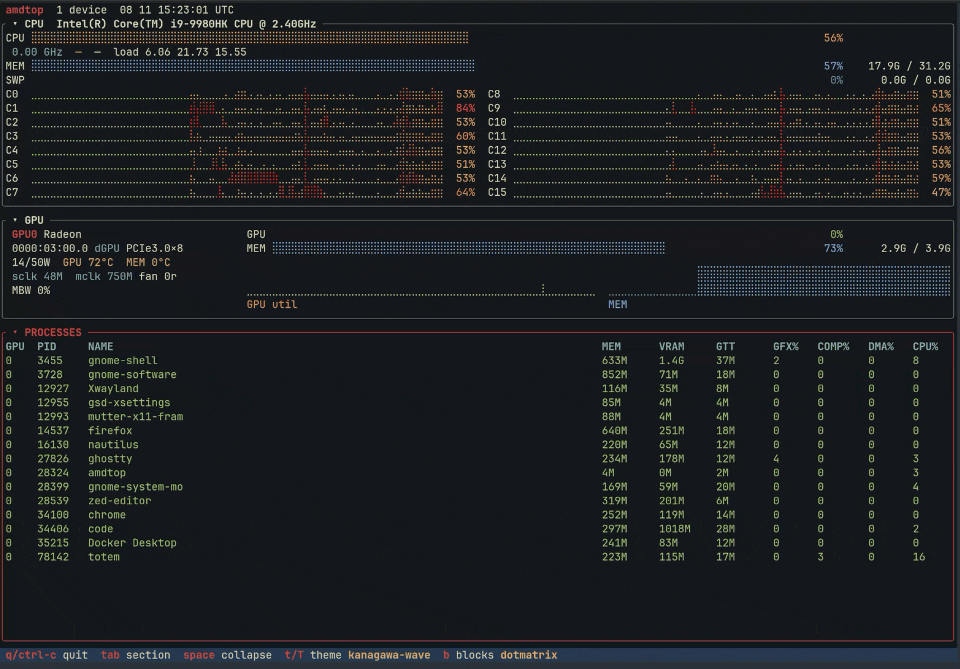Click the t/T theme shortcut
960x669 pixels.
(313, 655)
